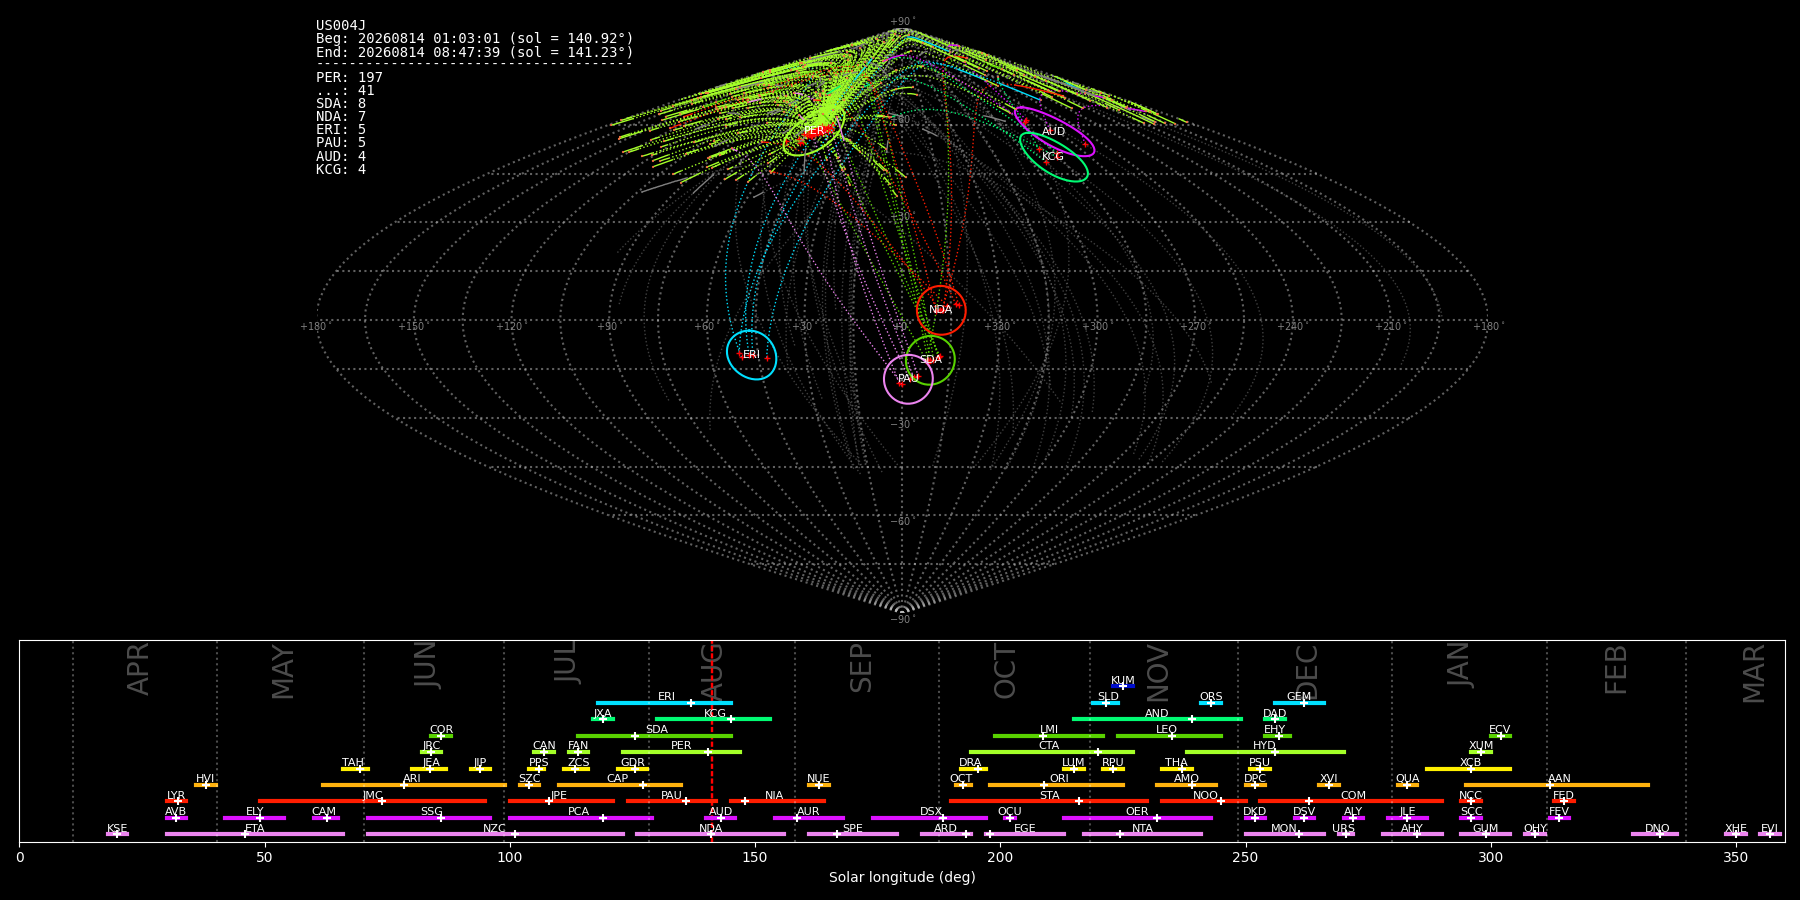Click the PER count entry in legend
The height and width of the screenshot is (900, 1800).
(349, 78)
